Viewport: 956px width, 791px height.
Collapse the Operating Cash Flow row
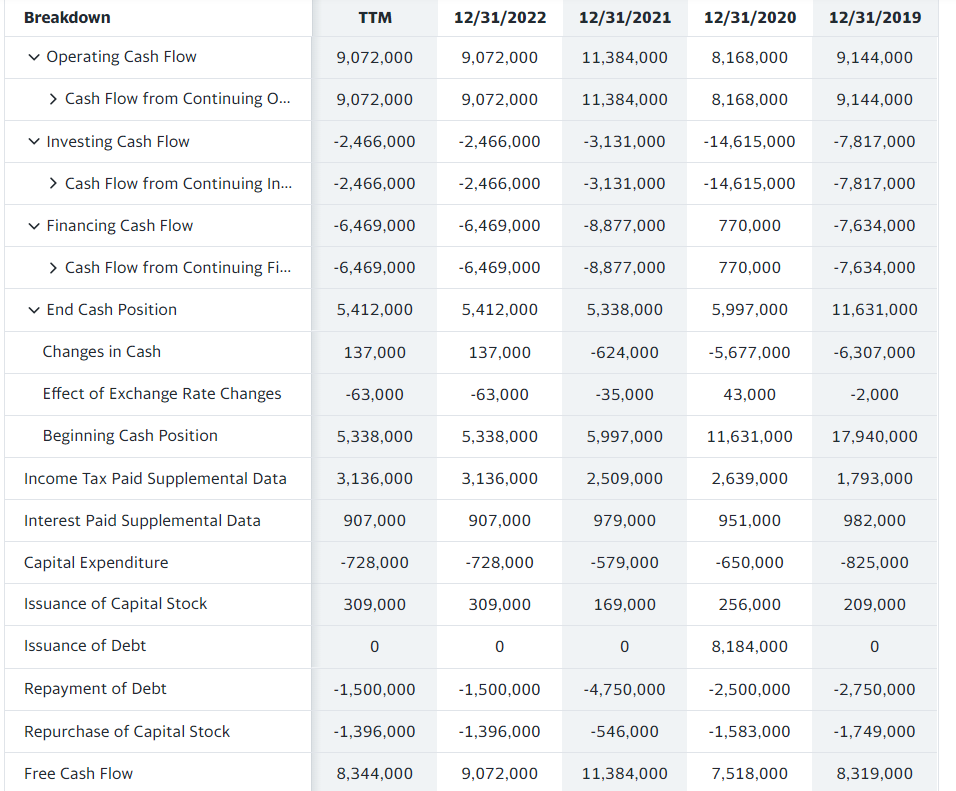coord(34,57)
